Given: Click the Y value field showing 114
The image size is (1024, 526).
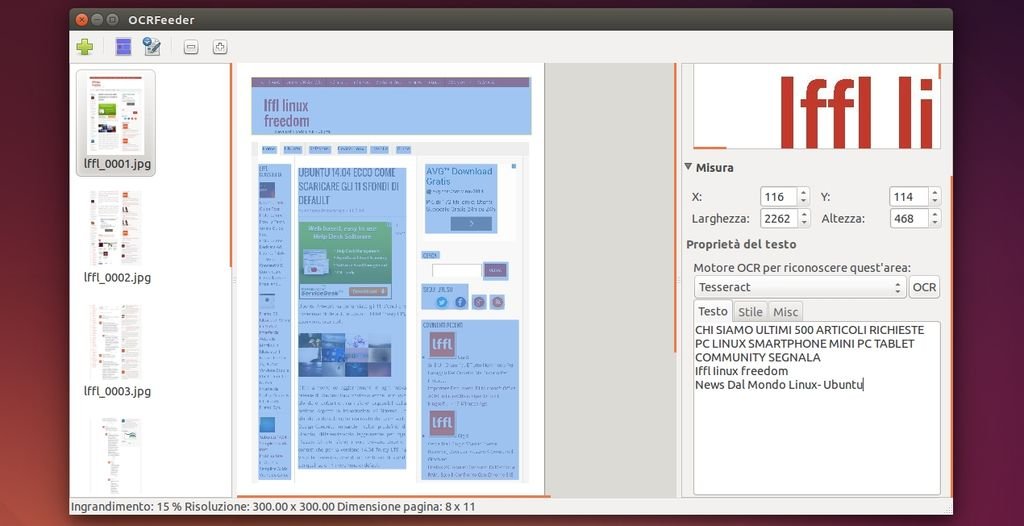Looking at the screenshot, I should click(x=908, y=197).
